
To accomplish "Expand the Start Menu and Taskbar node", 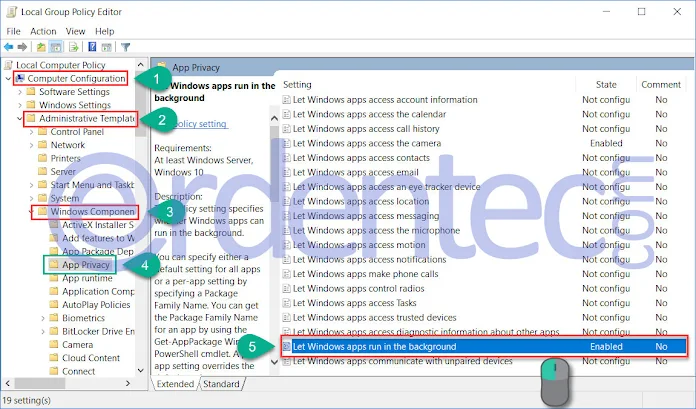I will point(31,185).
